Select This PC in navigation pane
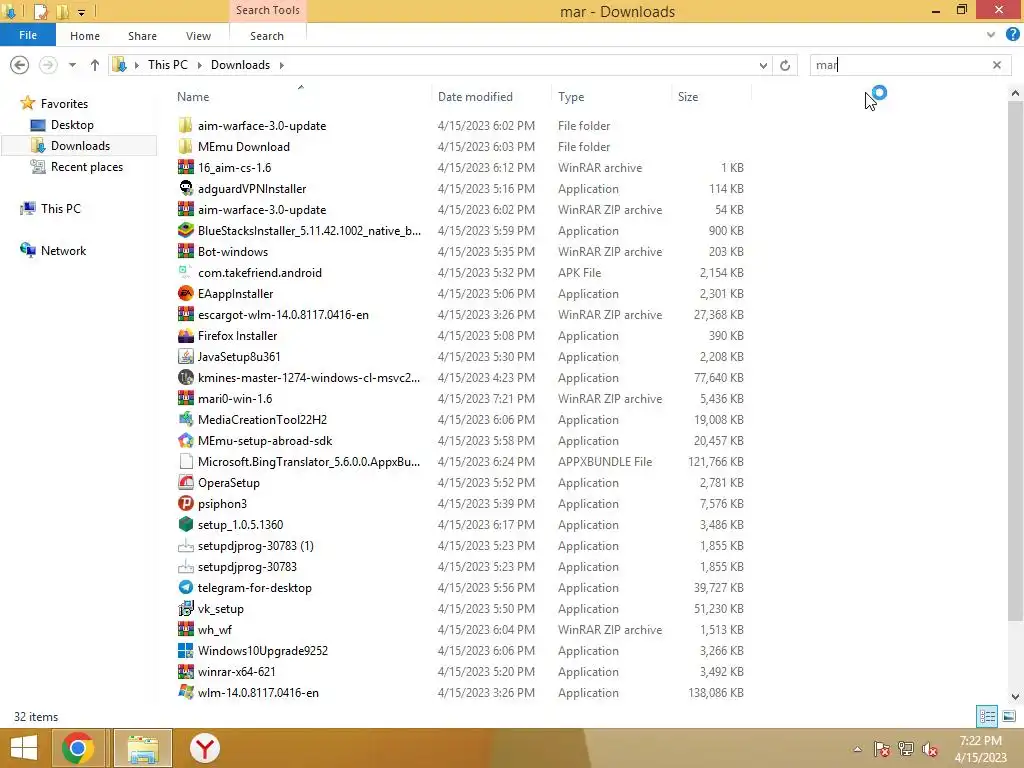This screenshot has width=1024, height=768. (60, 208)
